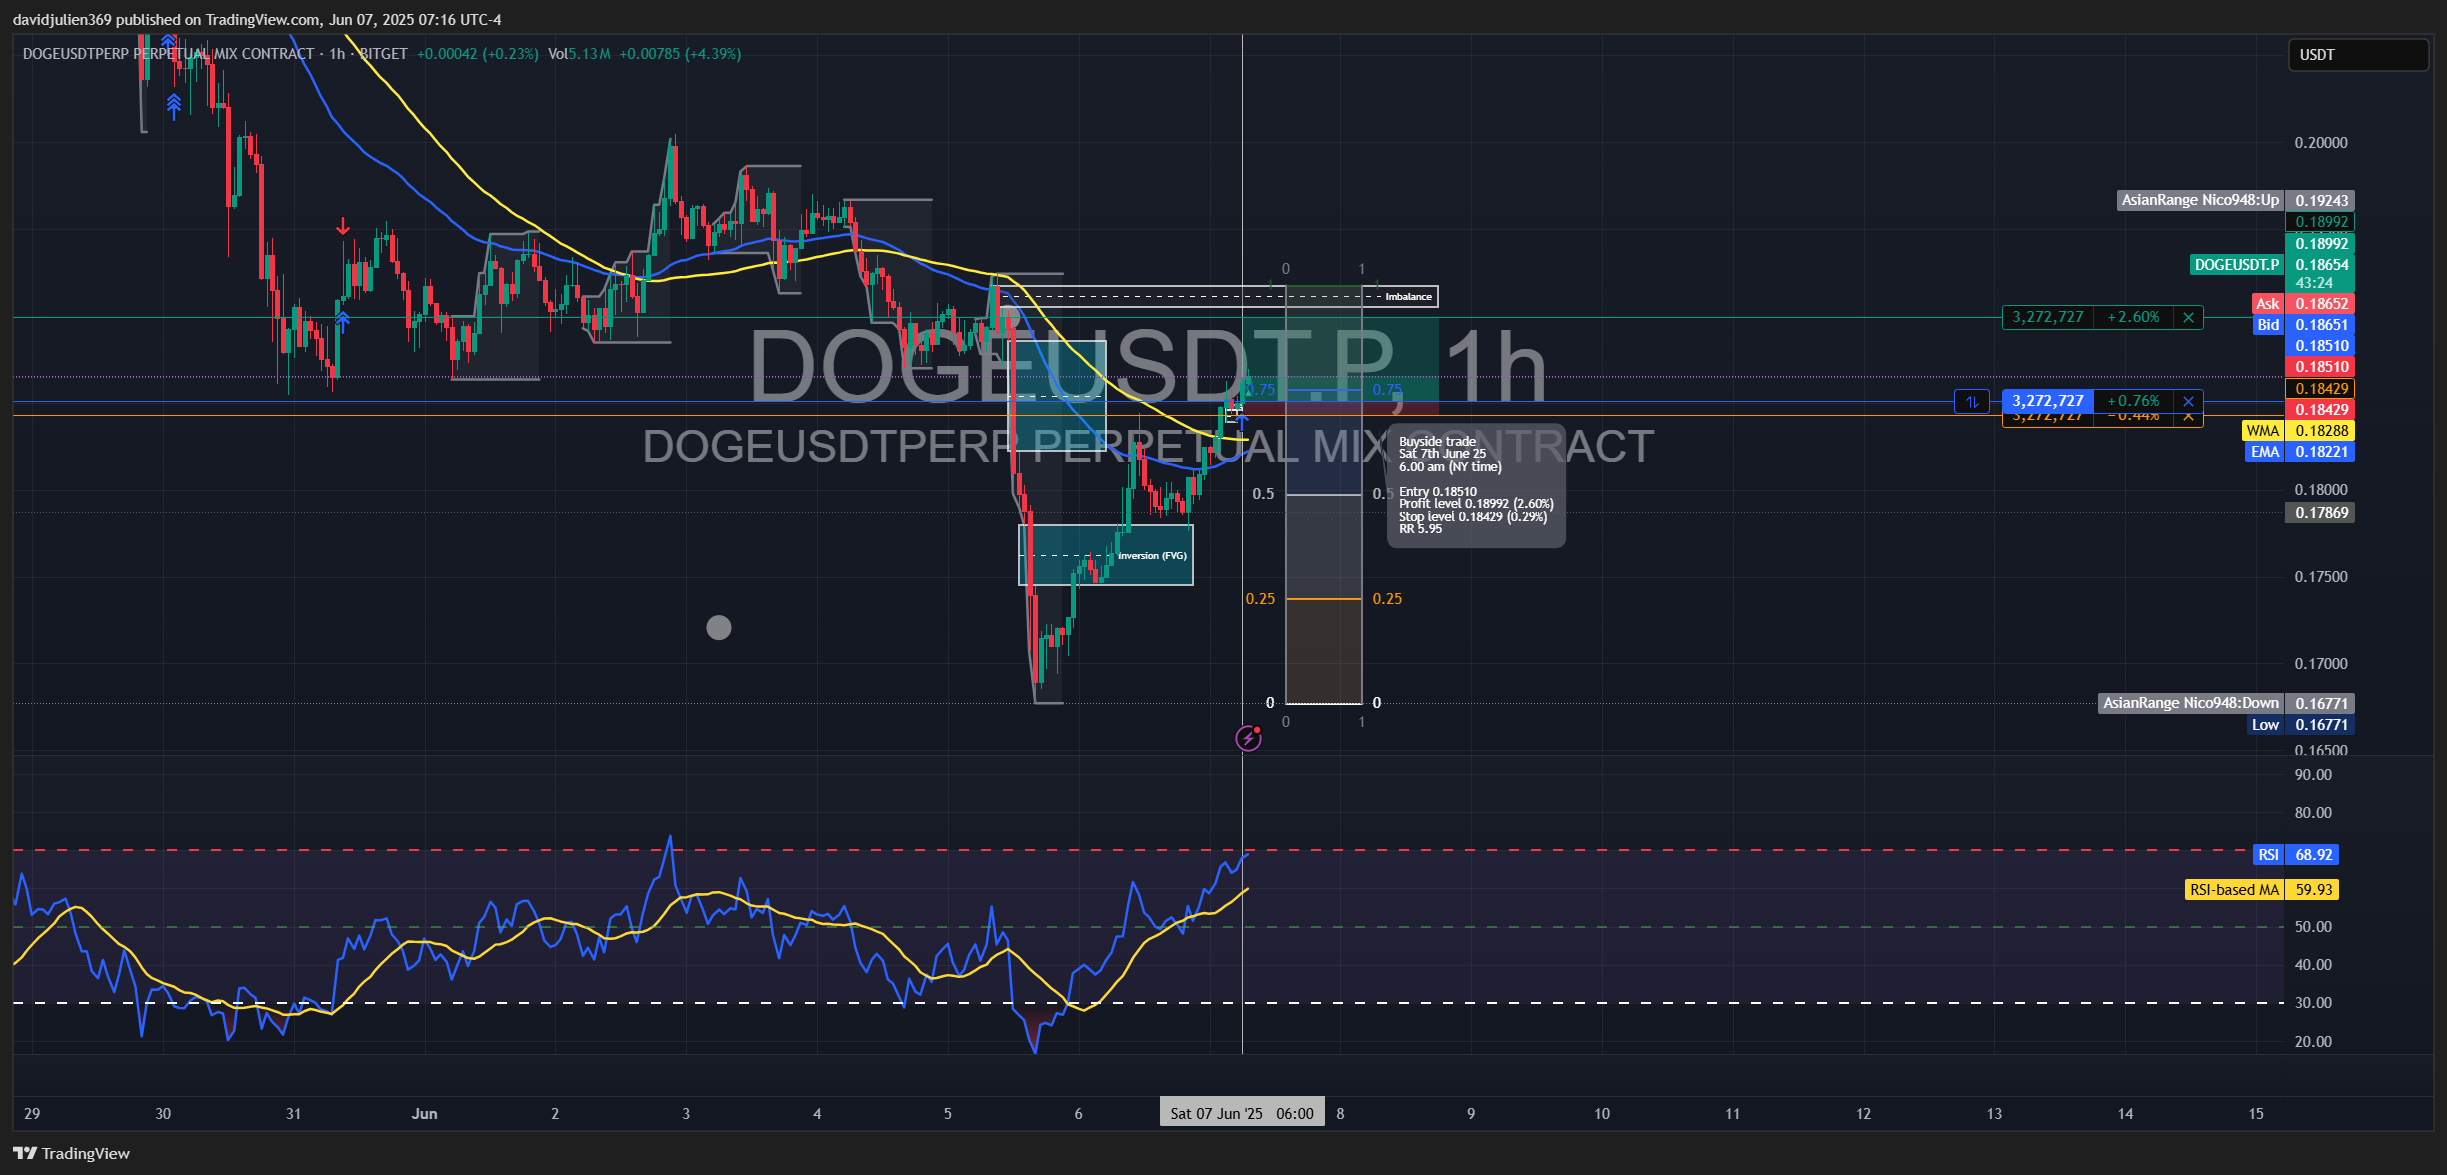Select the Imbalance rectangle label
2447x1175 pixels.
pos(1408,297)
